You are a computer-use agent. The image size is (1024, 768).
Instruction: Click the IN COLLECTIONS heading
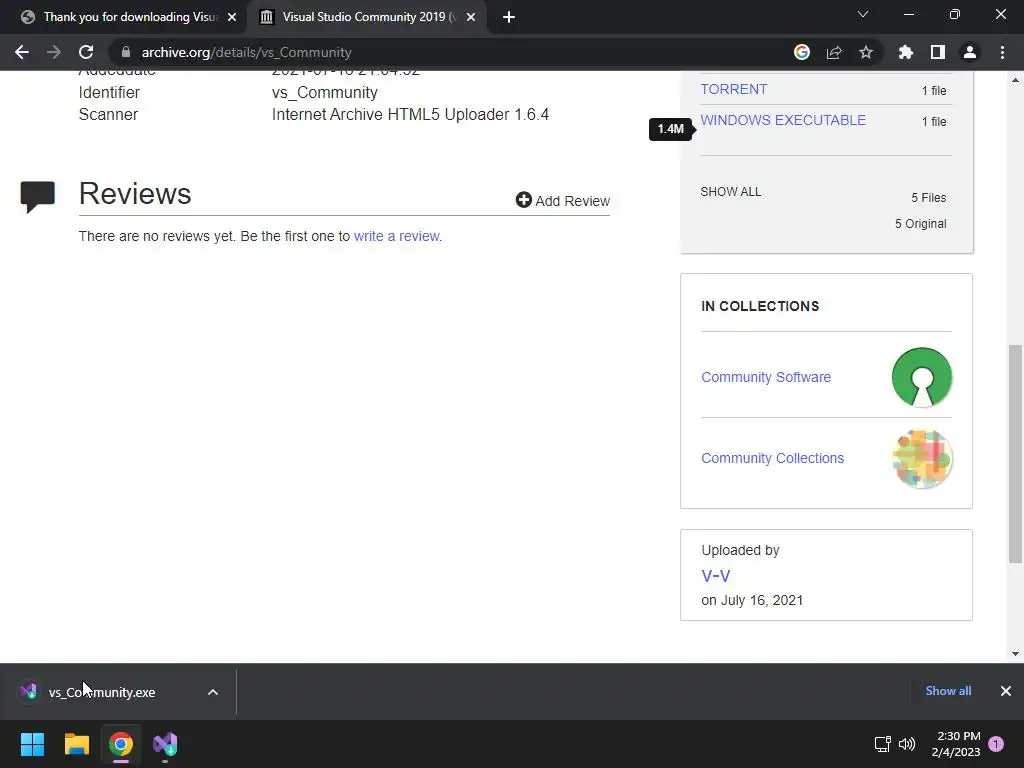(760, 306)
